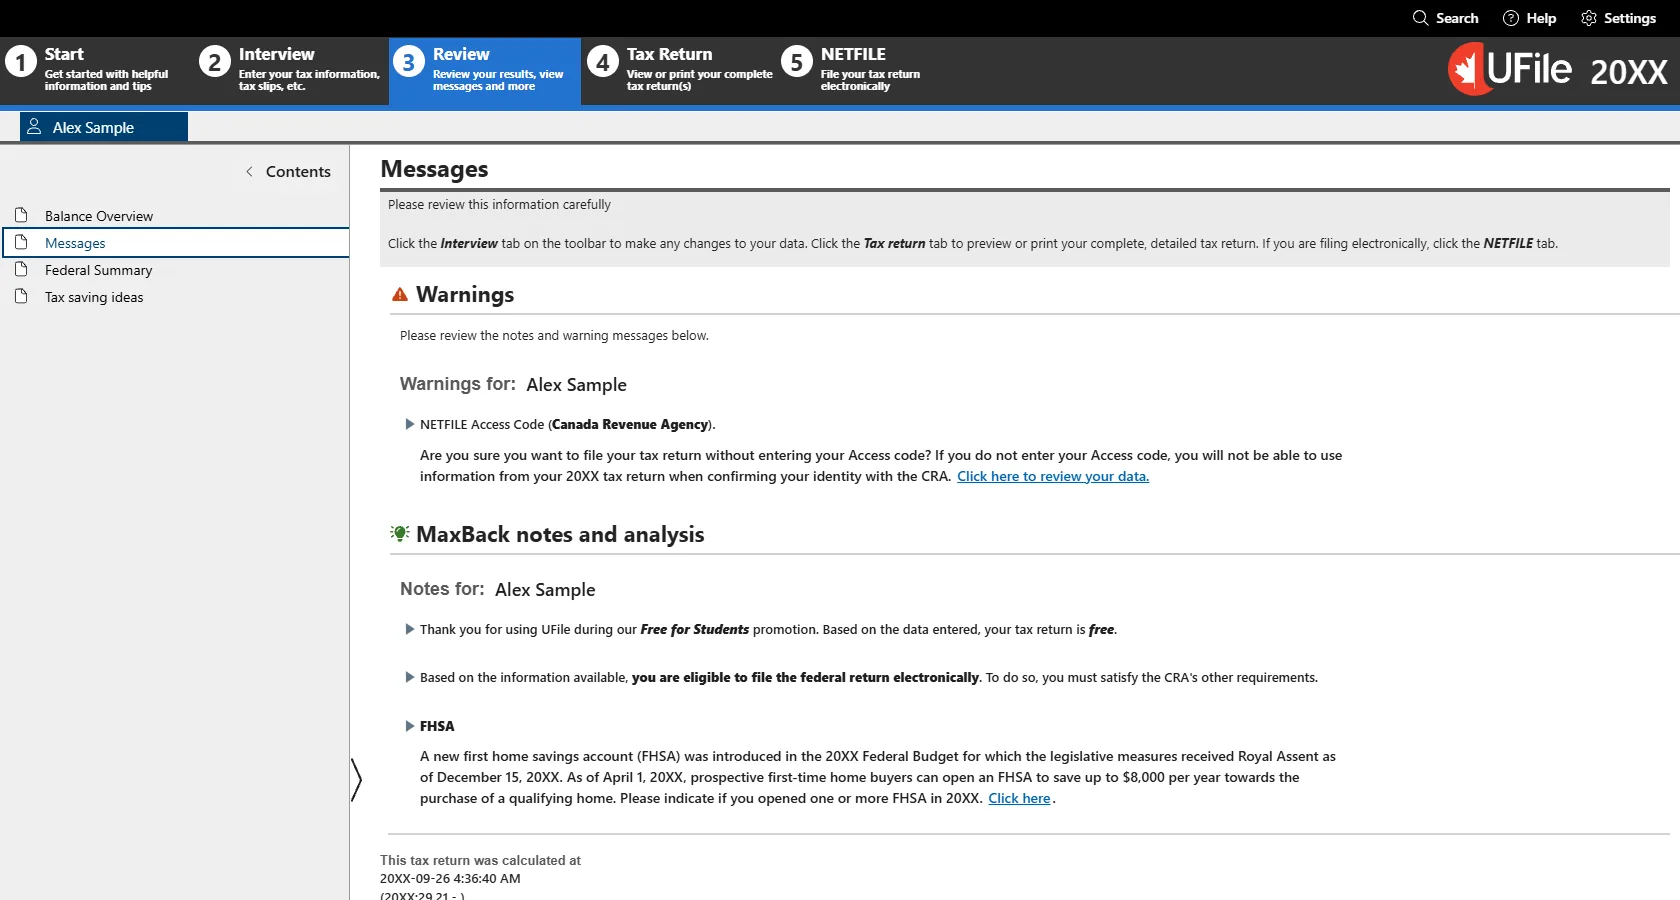1680x900 pixels.
Task: Follow 'Click here to review your data' link
Action: click(1053, 476)
